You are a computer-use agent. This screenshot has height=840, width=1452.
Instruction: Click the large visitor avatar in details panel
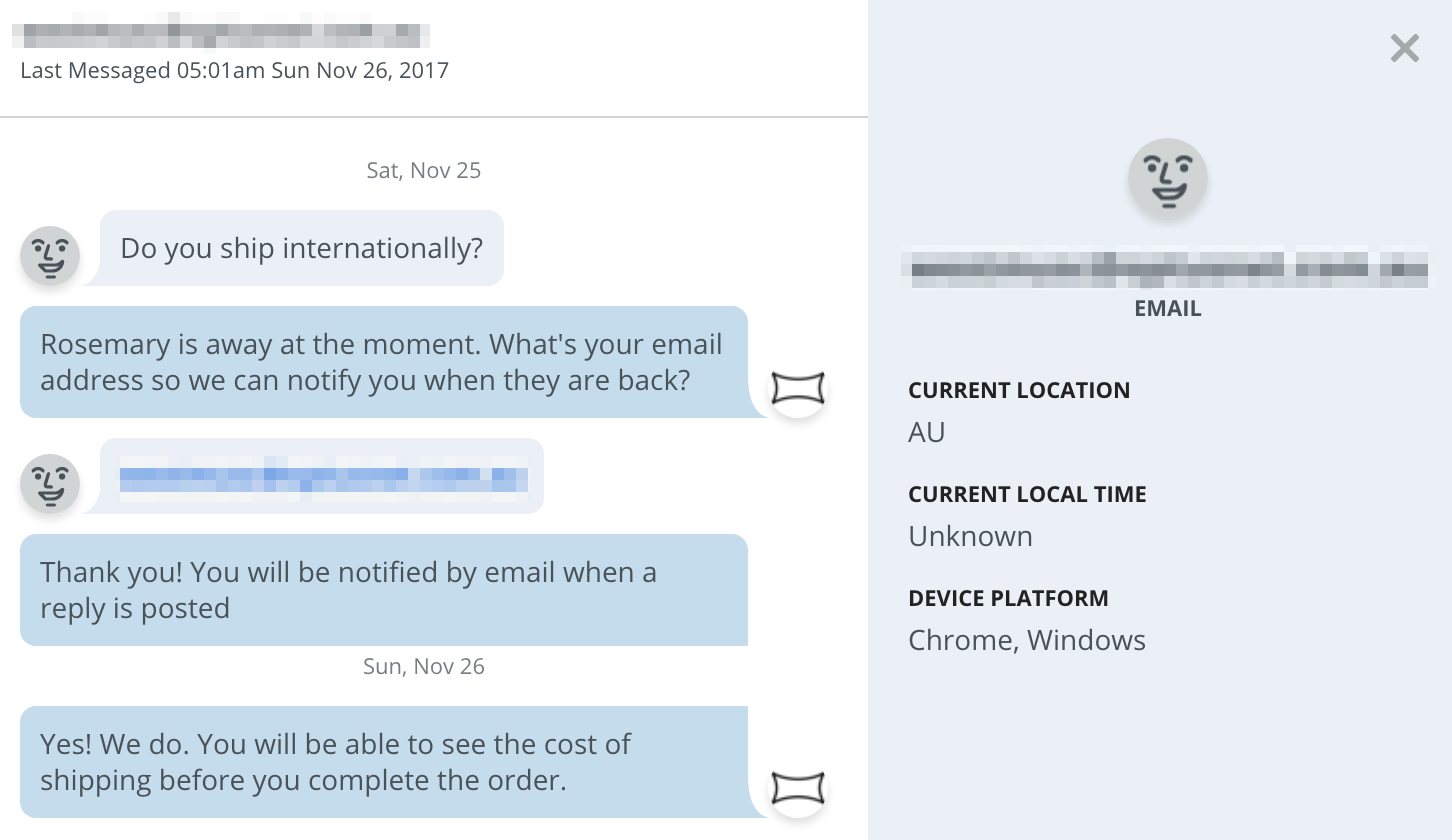[1167, 178]
